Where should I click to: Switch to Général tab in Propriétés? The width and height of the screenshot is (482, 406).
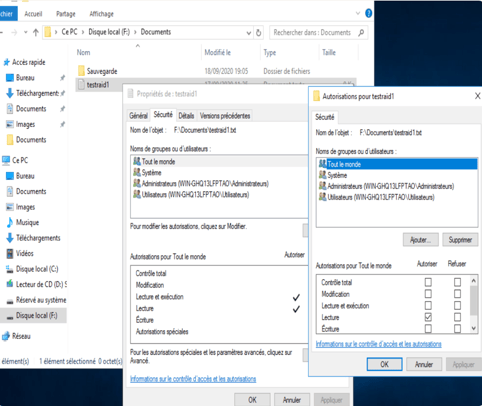138,116
